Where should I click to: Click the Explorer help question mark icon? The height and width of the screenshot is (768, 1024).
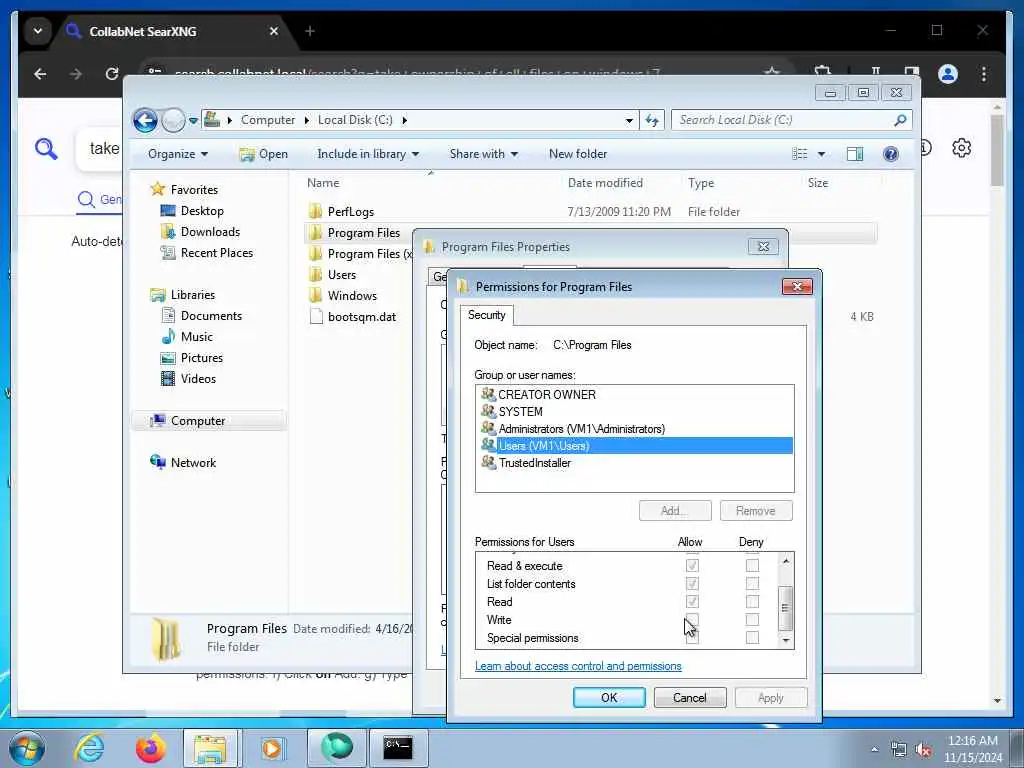pyautogui.click(x=890, y=154)
